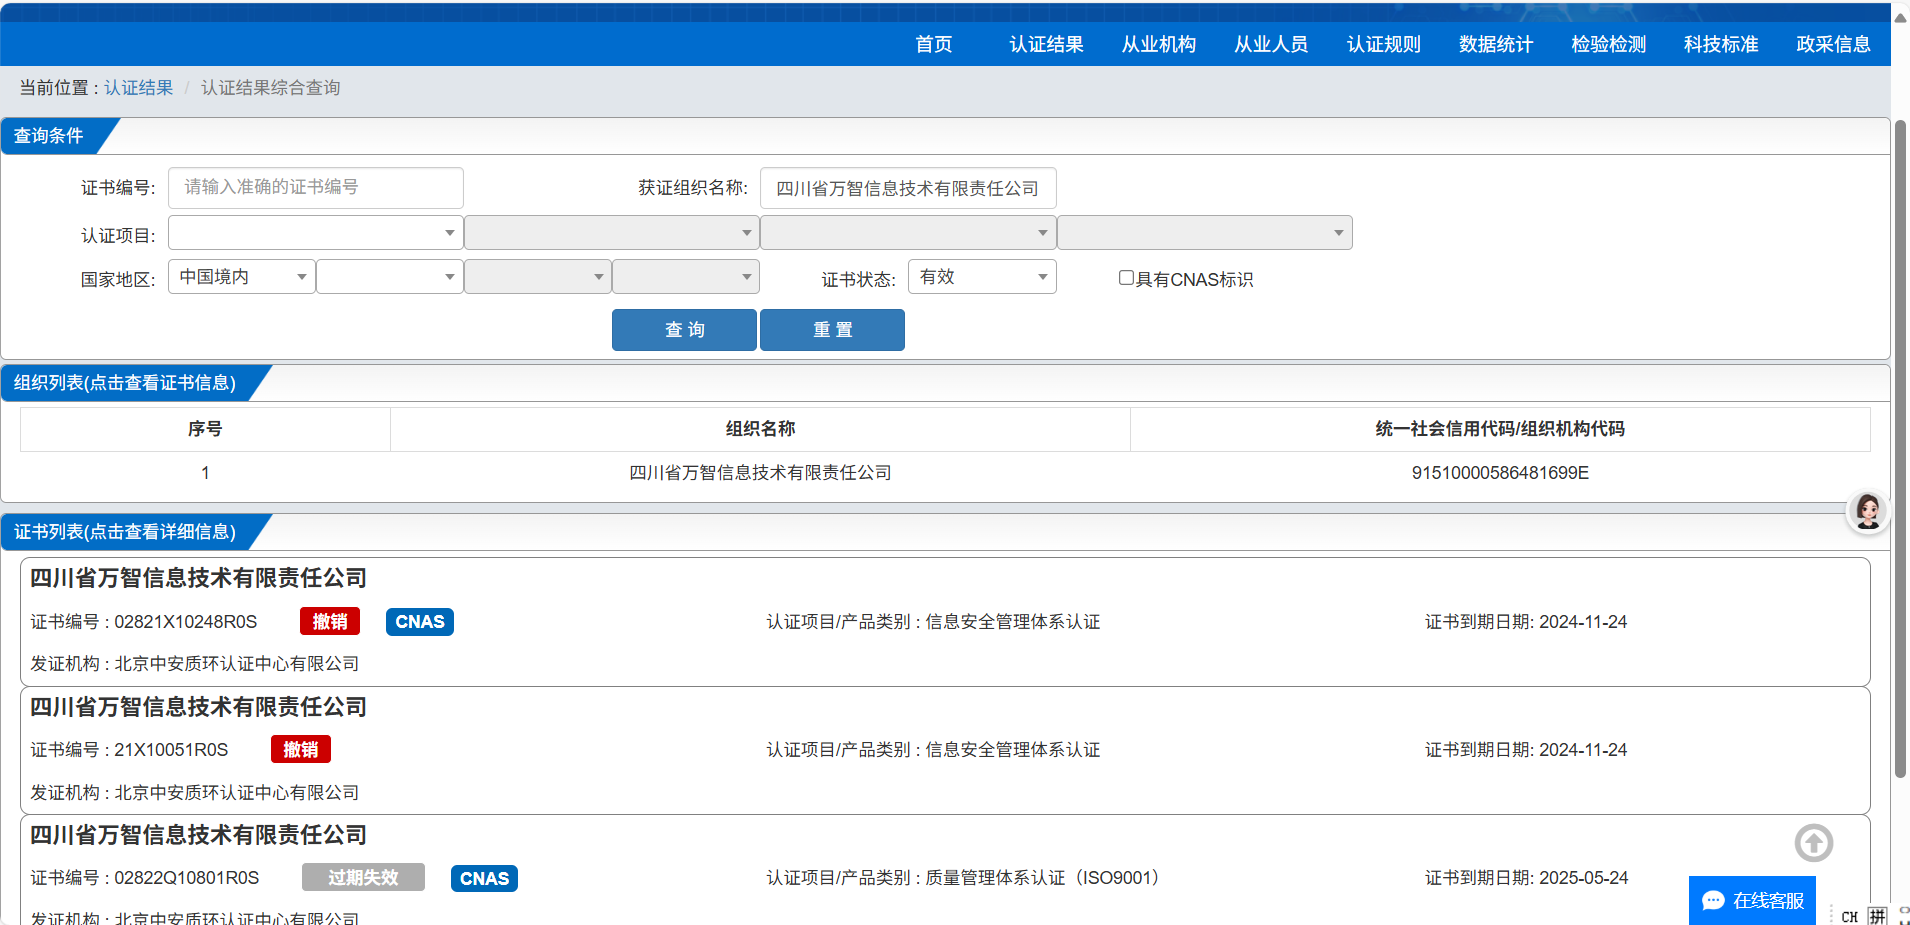The width and height of the screenshot is (1910, 925).
Task: Enable the 具有CNAS标识 checkbox
Action: coord(1126,278)
